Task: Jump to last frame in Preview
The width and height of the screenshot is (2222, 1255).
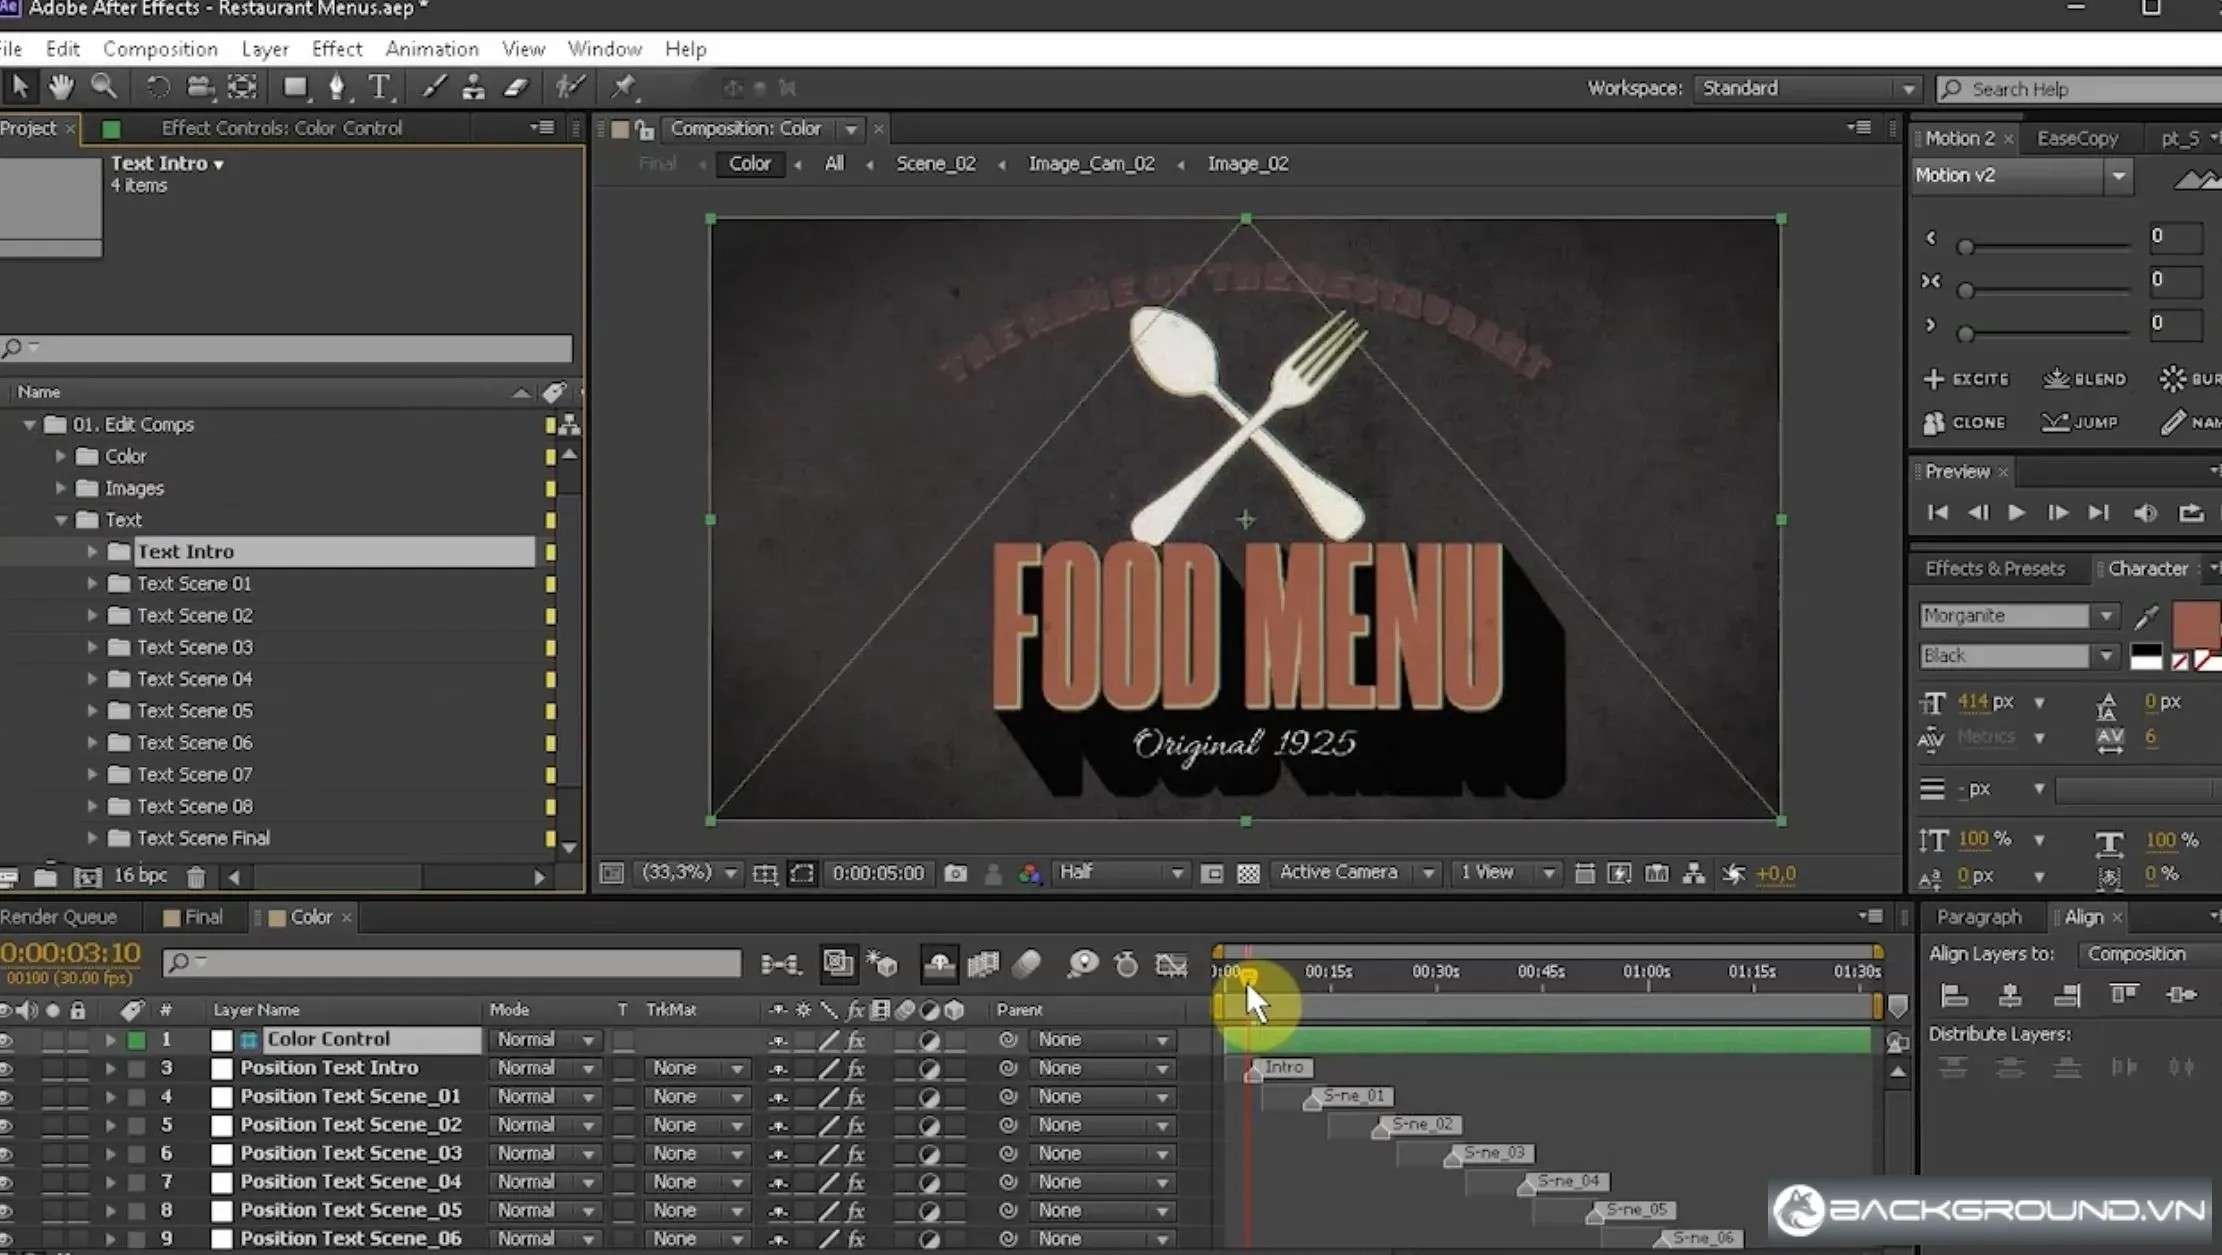Action: tap(2098, 513)
